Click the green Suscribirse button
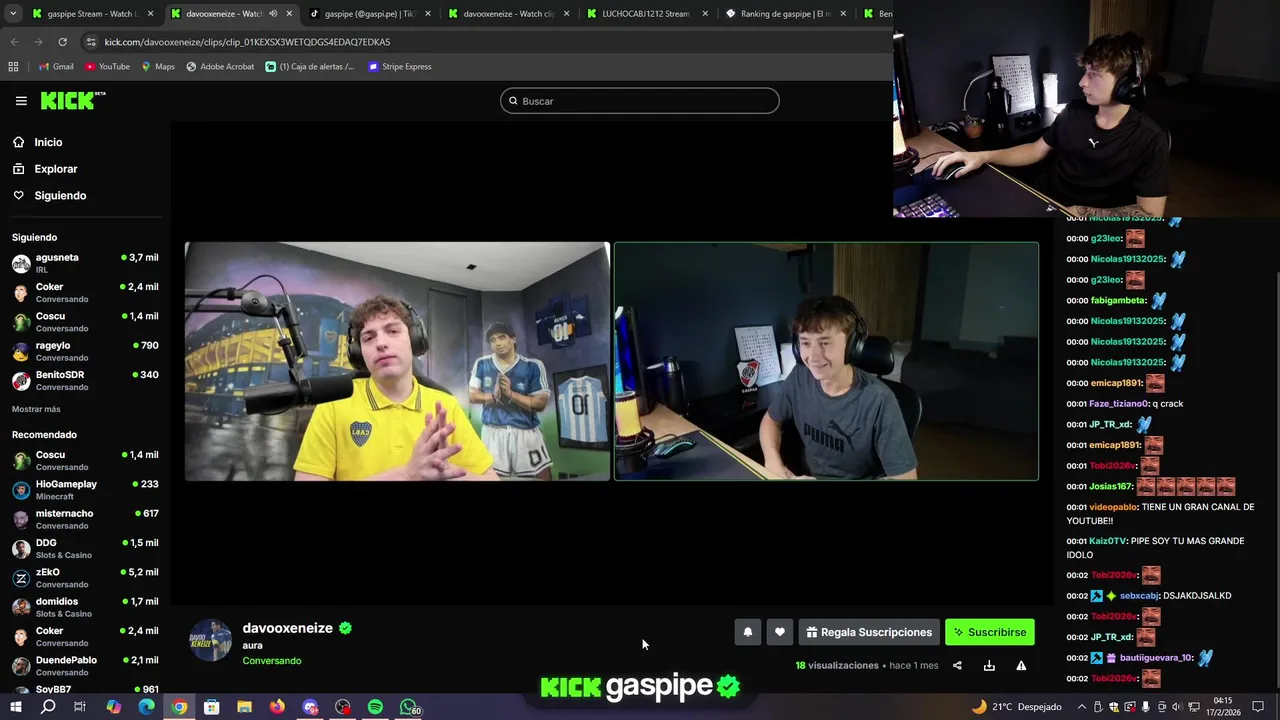 [x=990, y=632]
